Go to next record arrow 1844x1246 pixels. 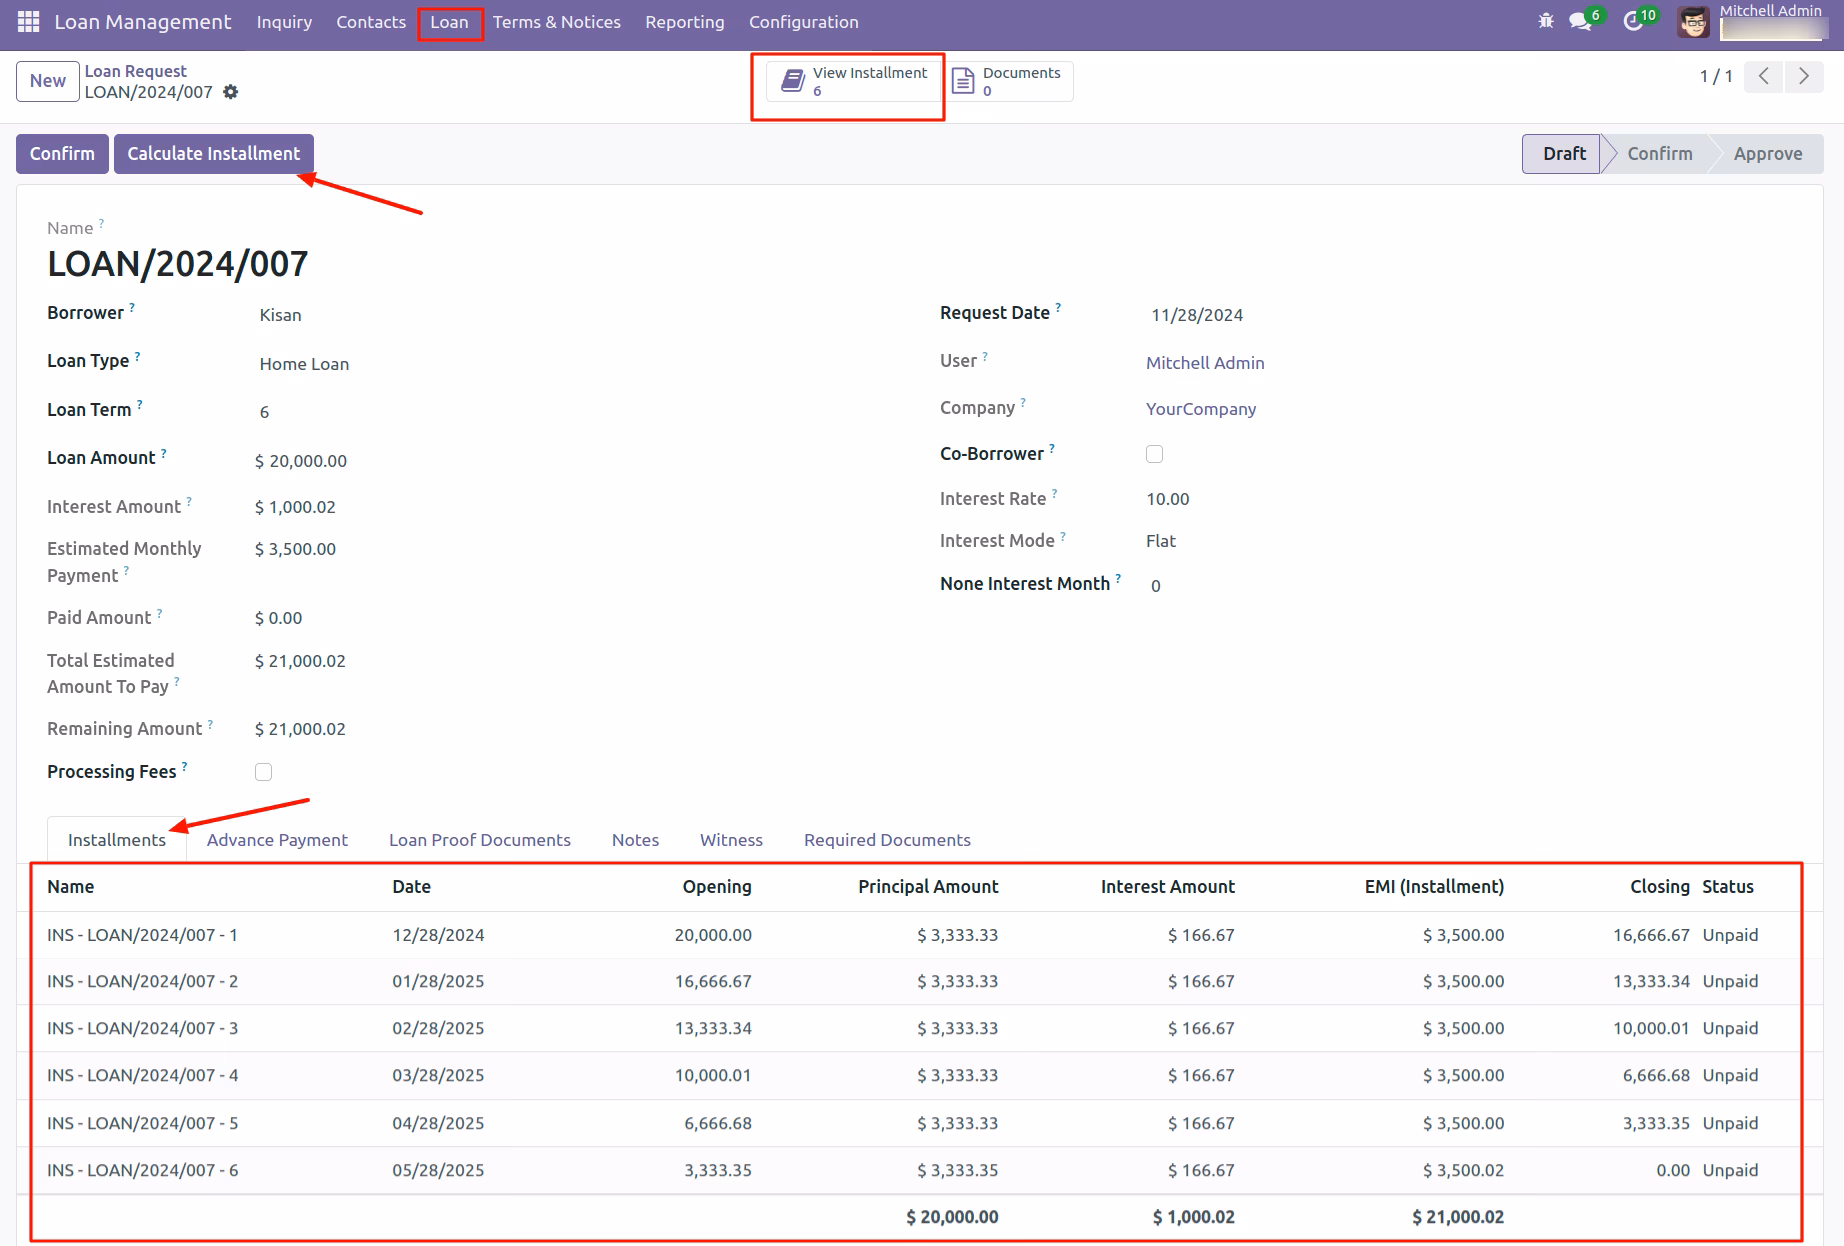(x=1803, y=76)
